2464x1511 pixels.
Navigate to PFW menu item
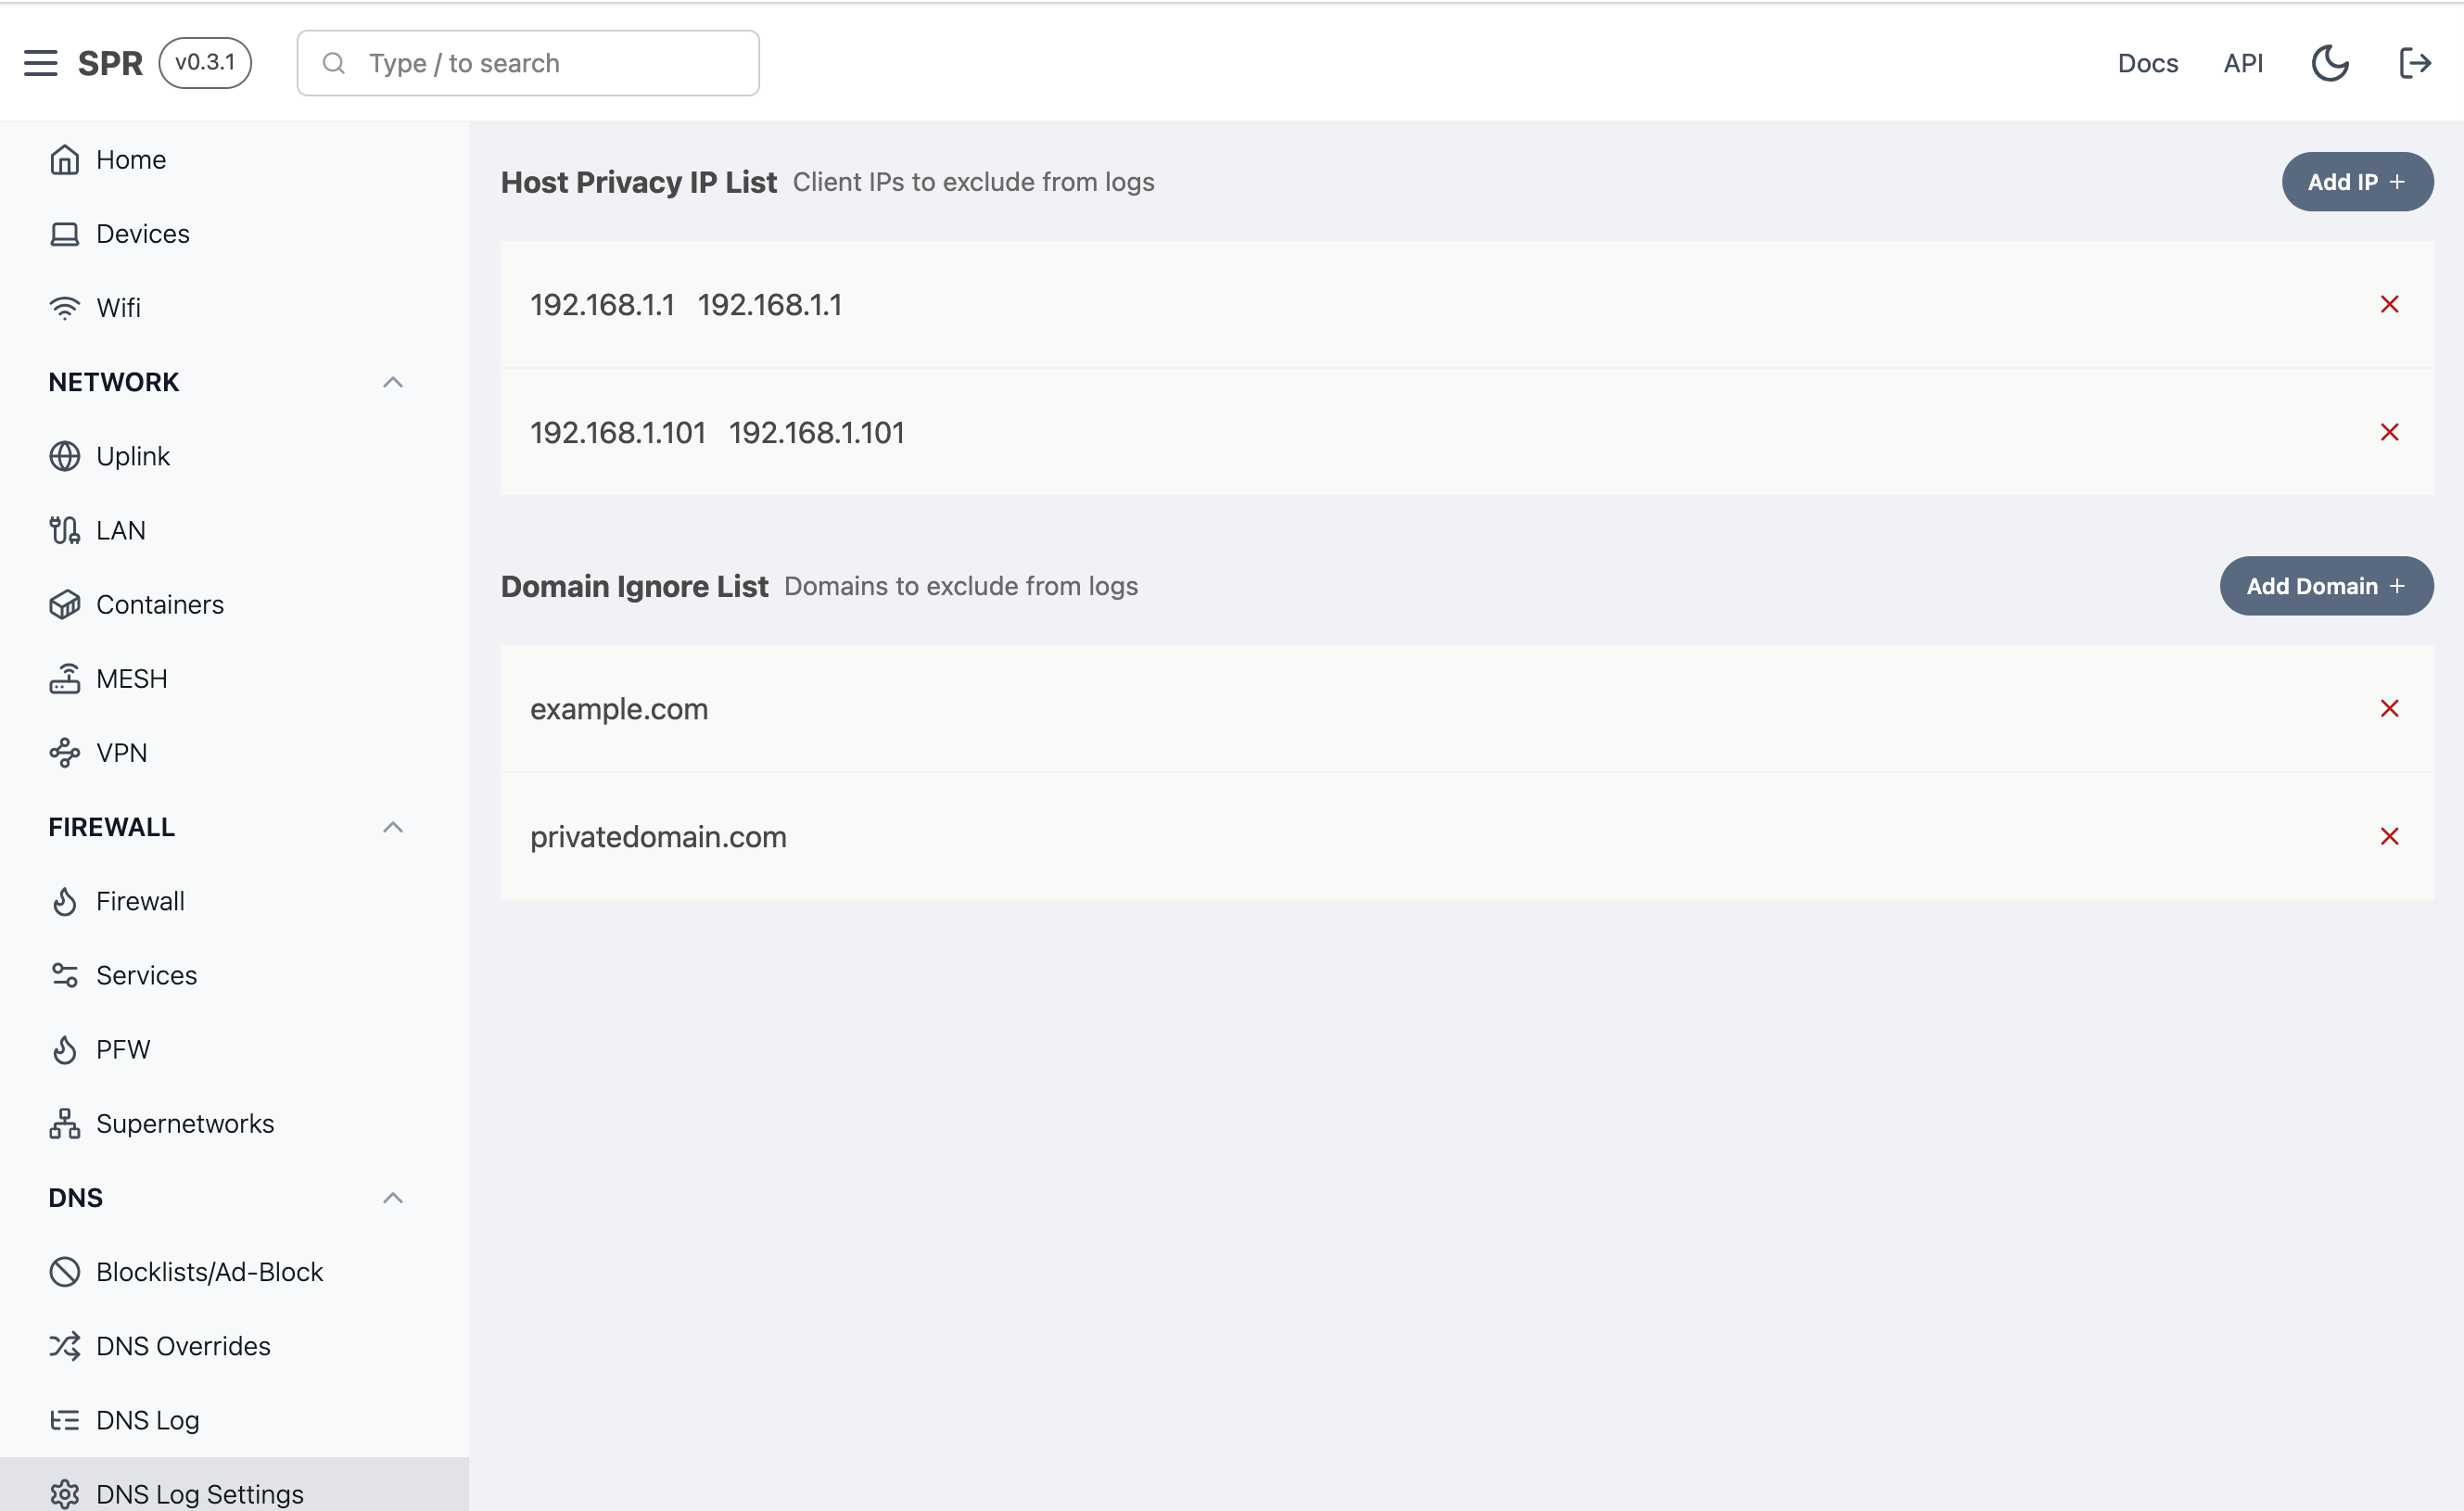[x=123, y=1048]
